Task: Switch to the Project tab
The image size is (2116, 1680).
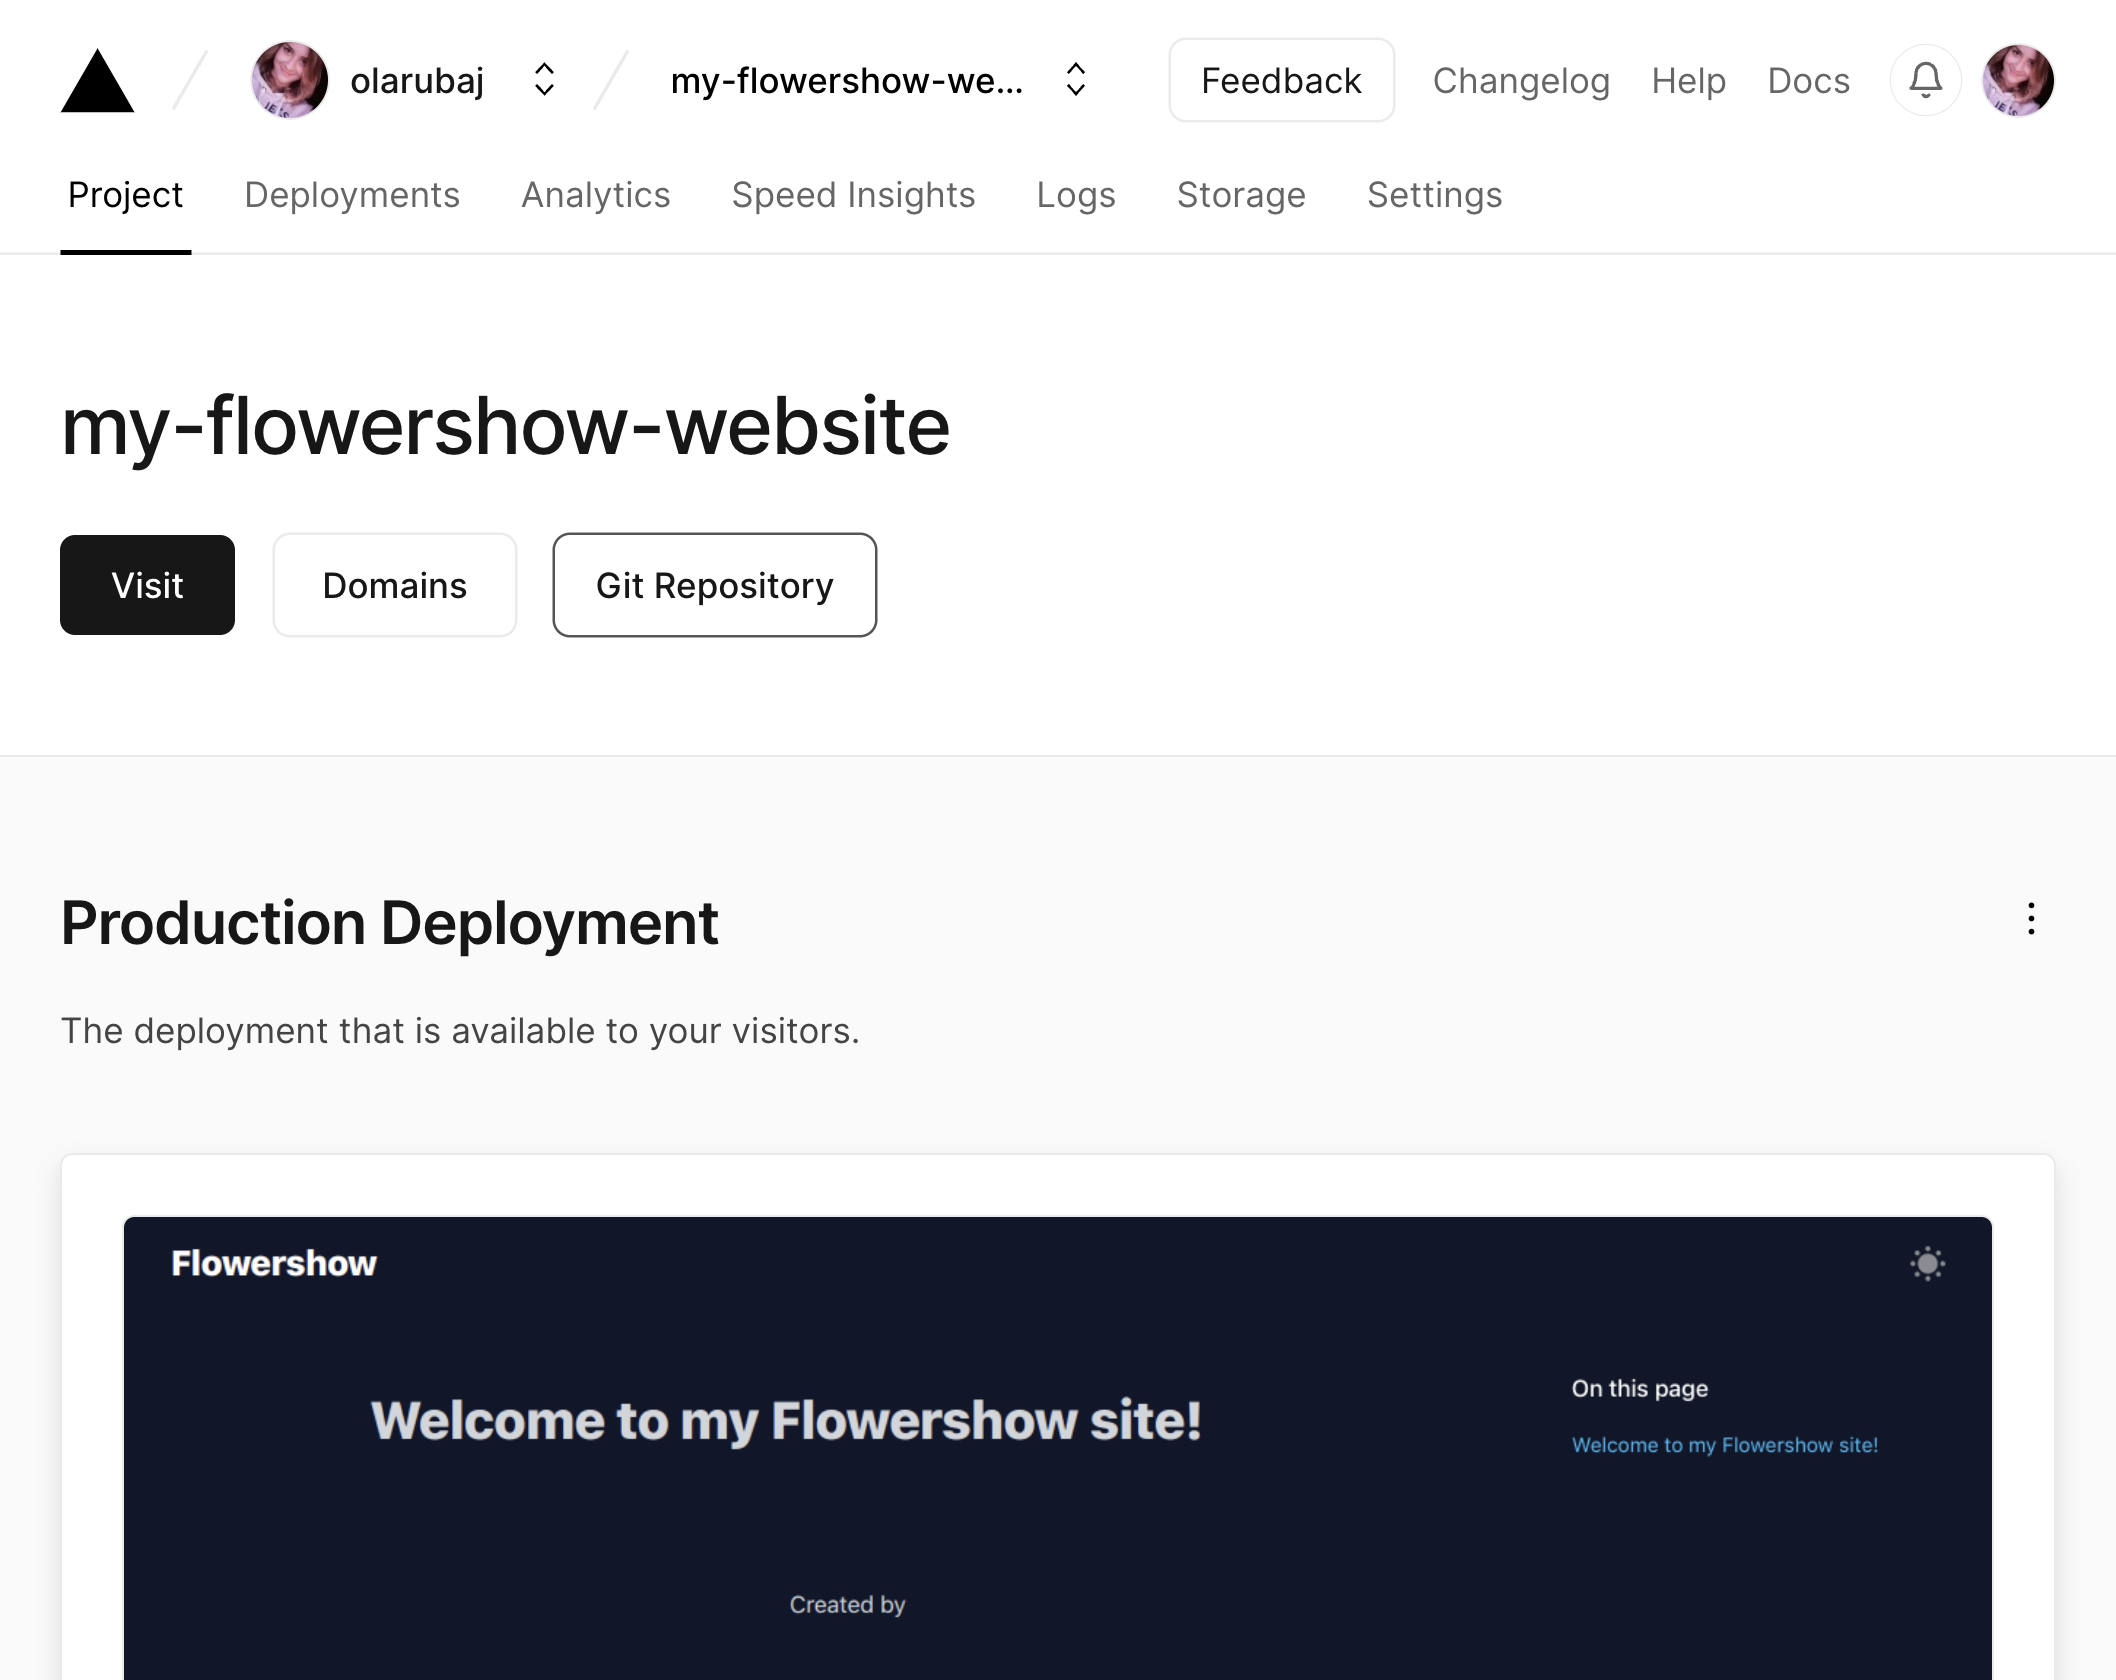Action: tap(125, 195)
